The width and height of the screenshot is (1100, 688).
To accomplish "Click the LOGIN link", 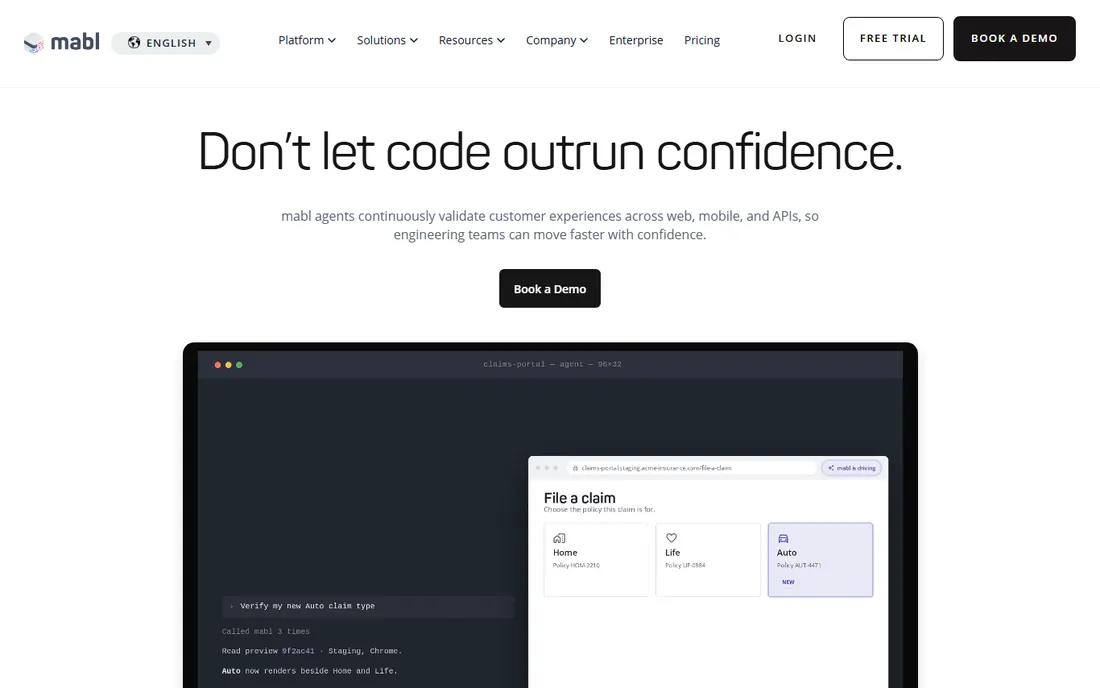I will click(x=797, y=39).
